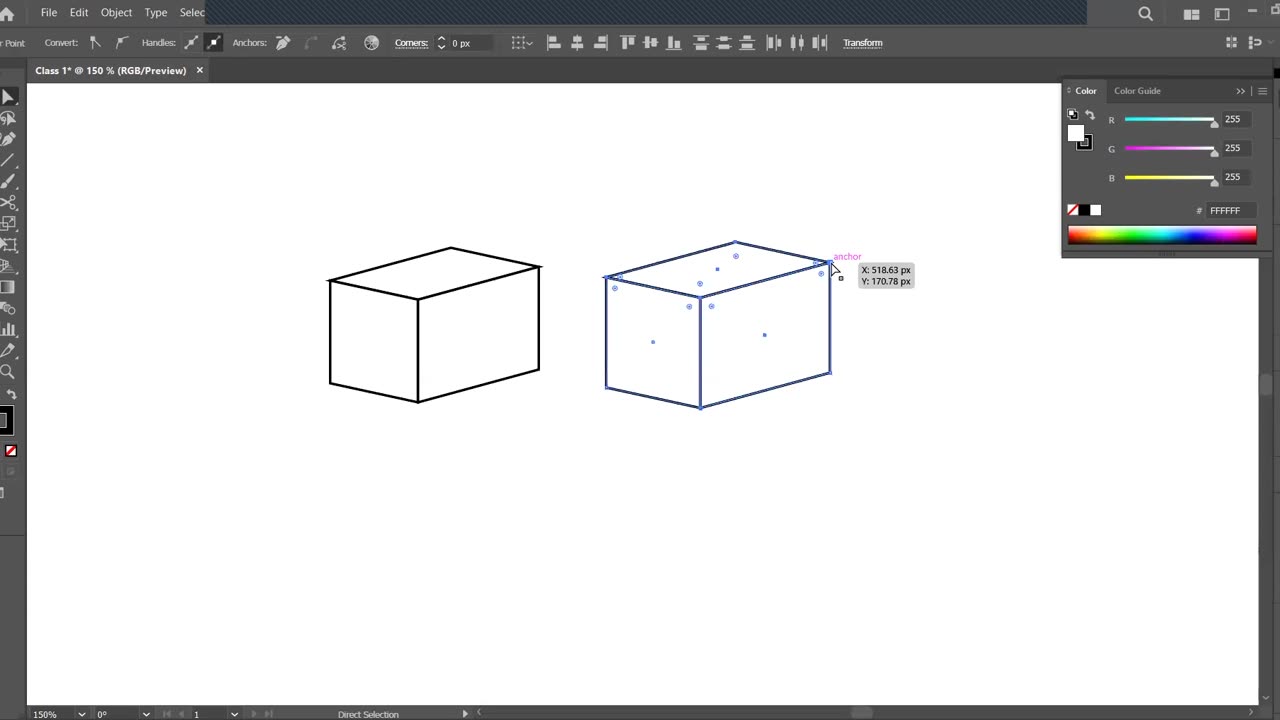The width and height of the screenshot is (1280, 720).
Task: Set the None swatch in the left toolbar
Action: [11, 451]
